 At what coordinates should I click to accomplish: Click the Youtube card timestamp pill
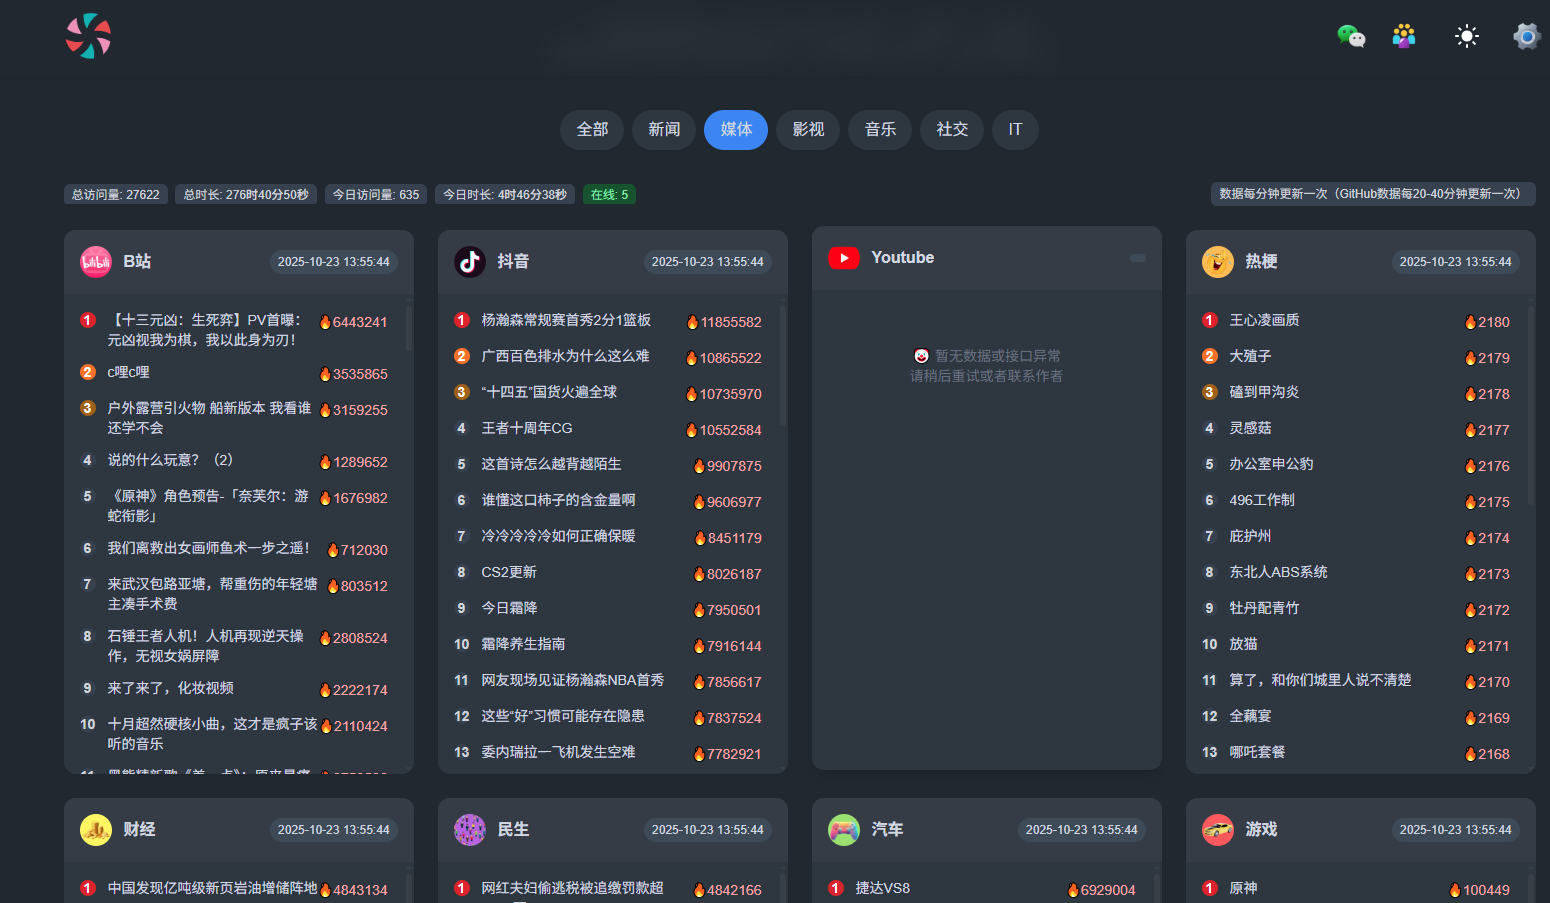click(1138, 258)
